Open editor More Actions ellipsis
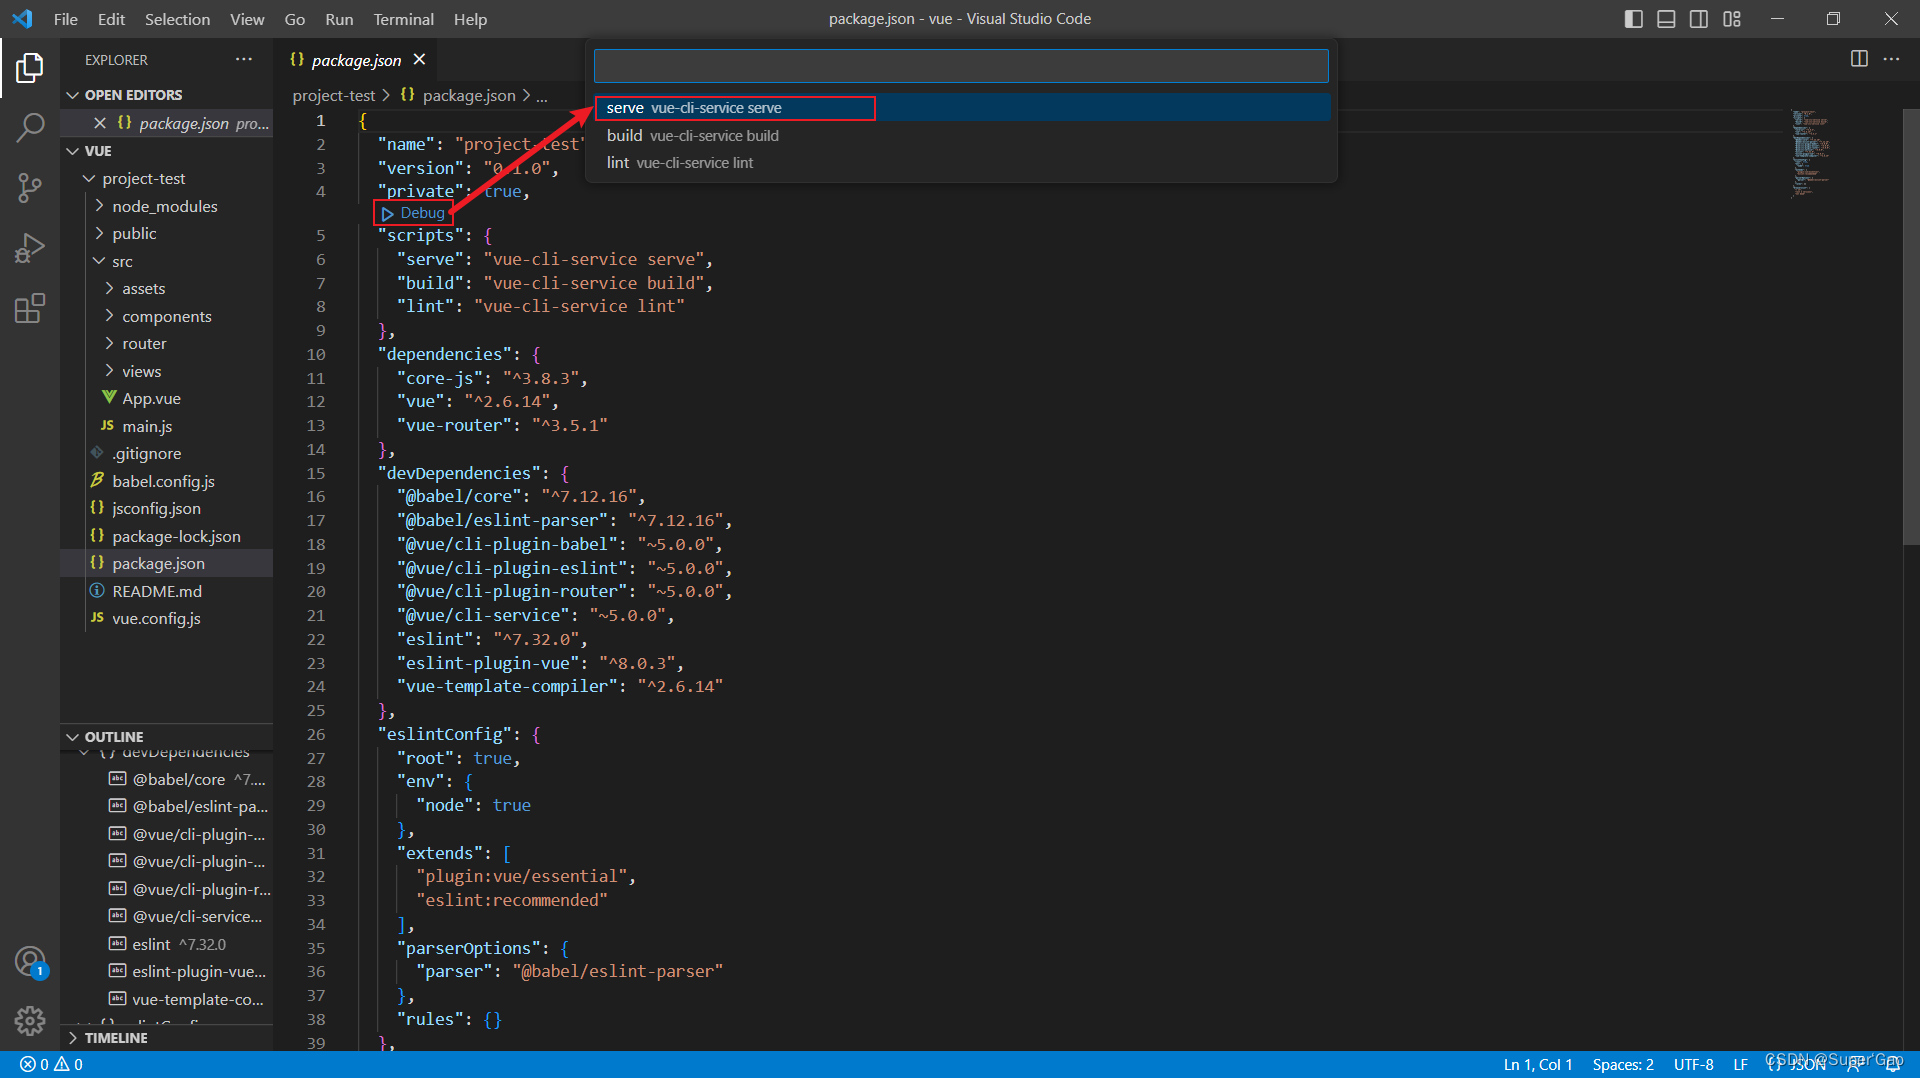Screen dimensions: 1920x1078 point(1891,59)
